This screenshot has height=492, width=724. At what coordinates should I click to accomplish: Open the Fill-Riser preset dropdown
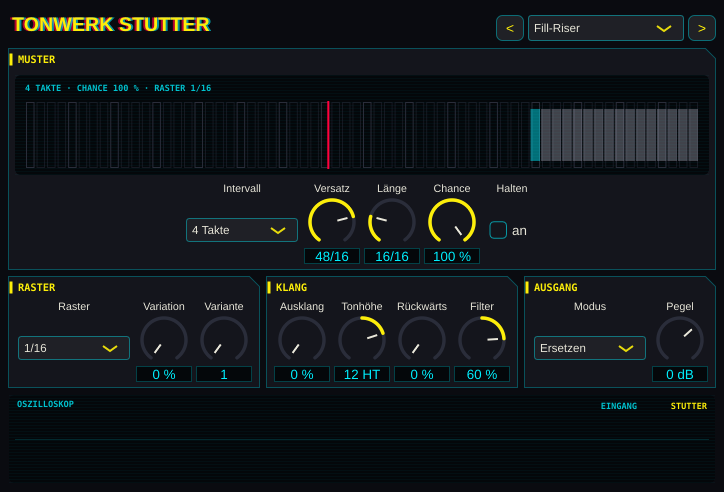605,28
